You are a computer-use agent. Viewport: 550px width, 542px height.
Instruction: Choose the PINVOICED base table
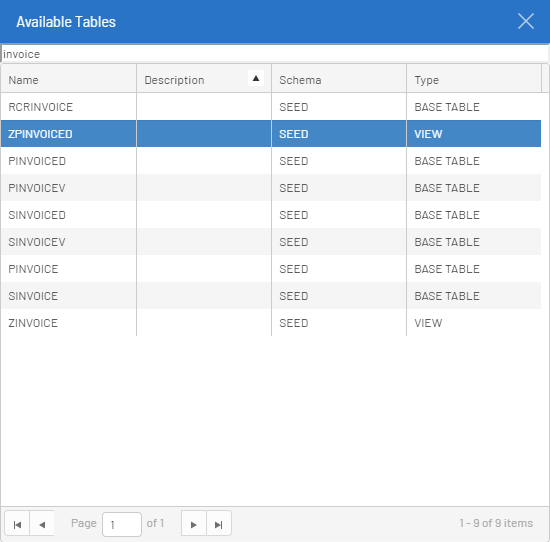(x=271, y=161)
